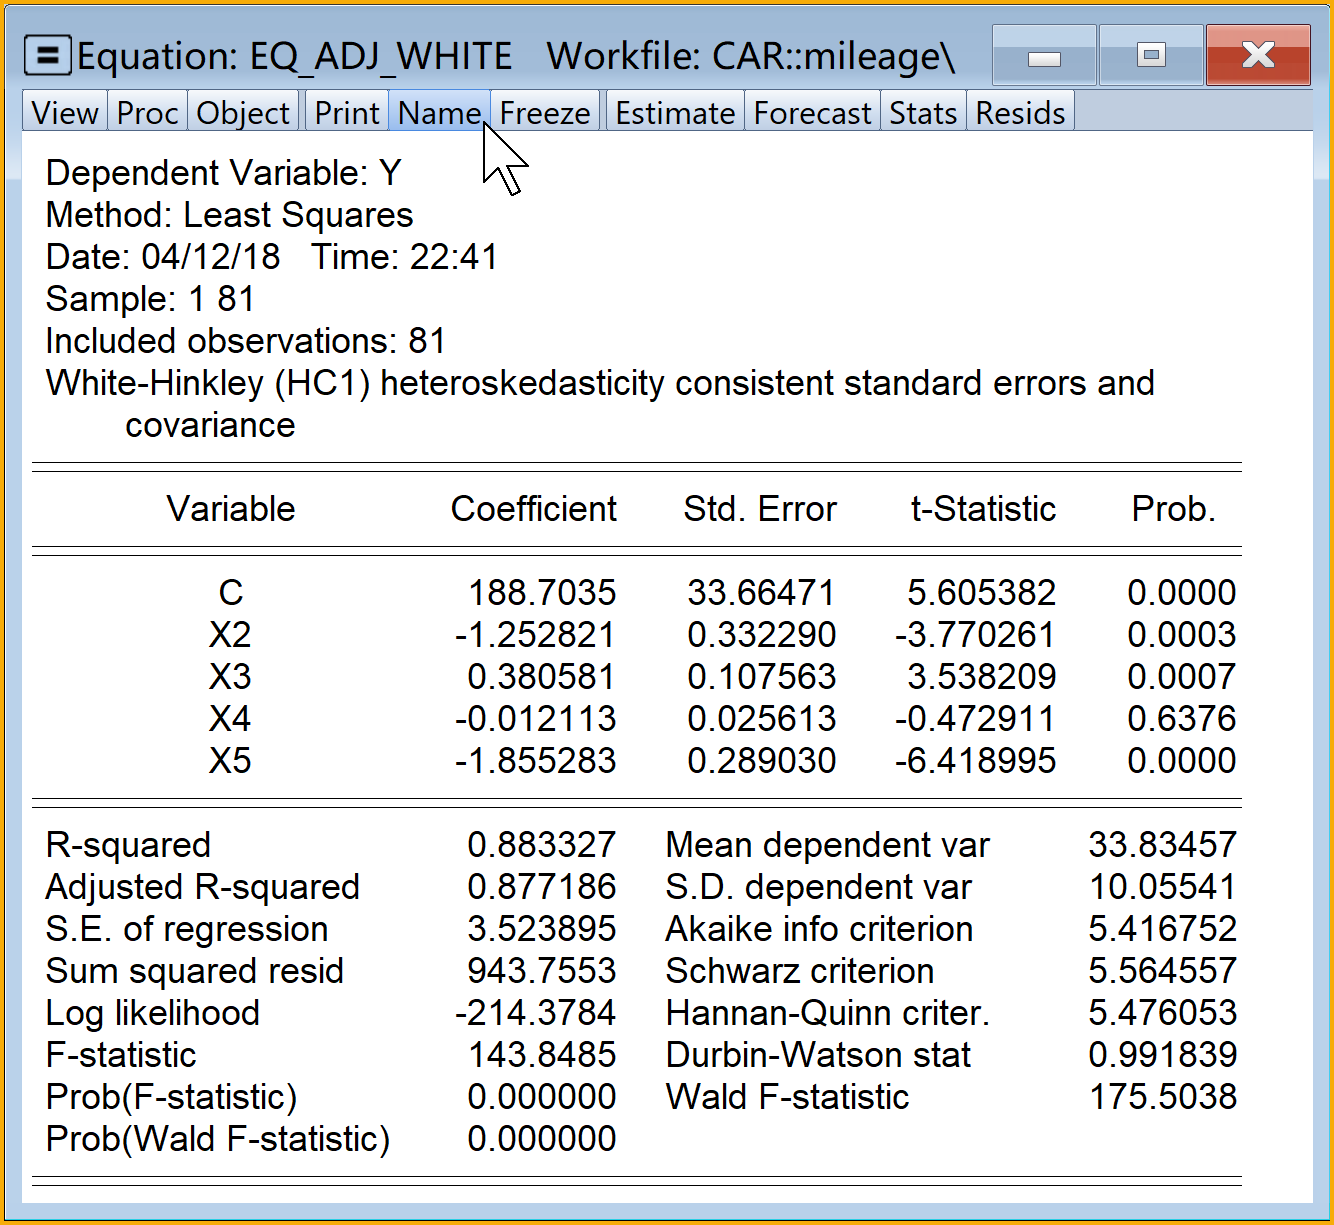The height and width of the screenshot is (1225, 1334).
Task: Open the Proc menu button
Action: 147,113
